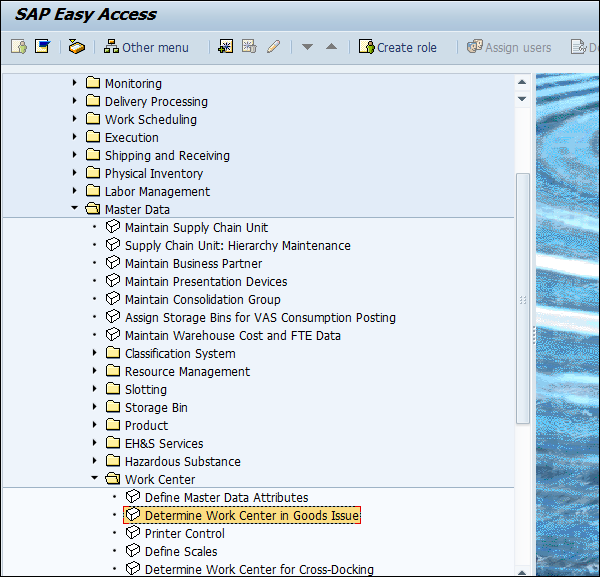Expand the Labor Management folder

click(75, 191)
